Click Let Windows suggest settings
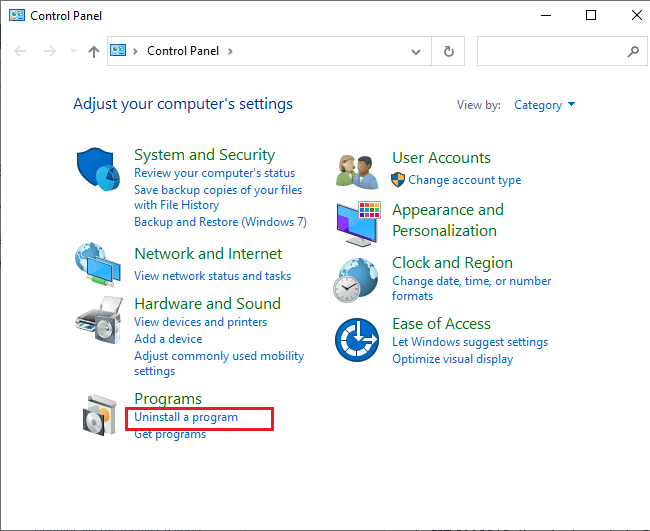Screen dimensions: 650x531 point(470,342)
